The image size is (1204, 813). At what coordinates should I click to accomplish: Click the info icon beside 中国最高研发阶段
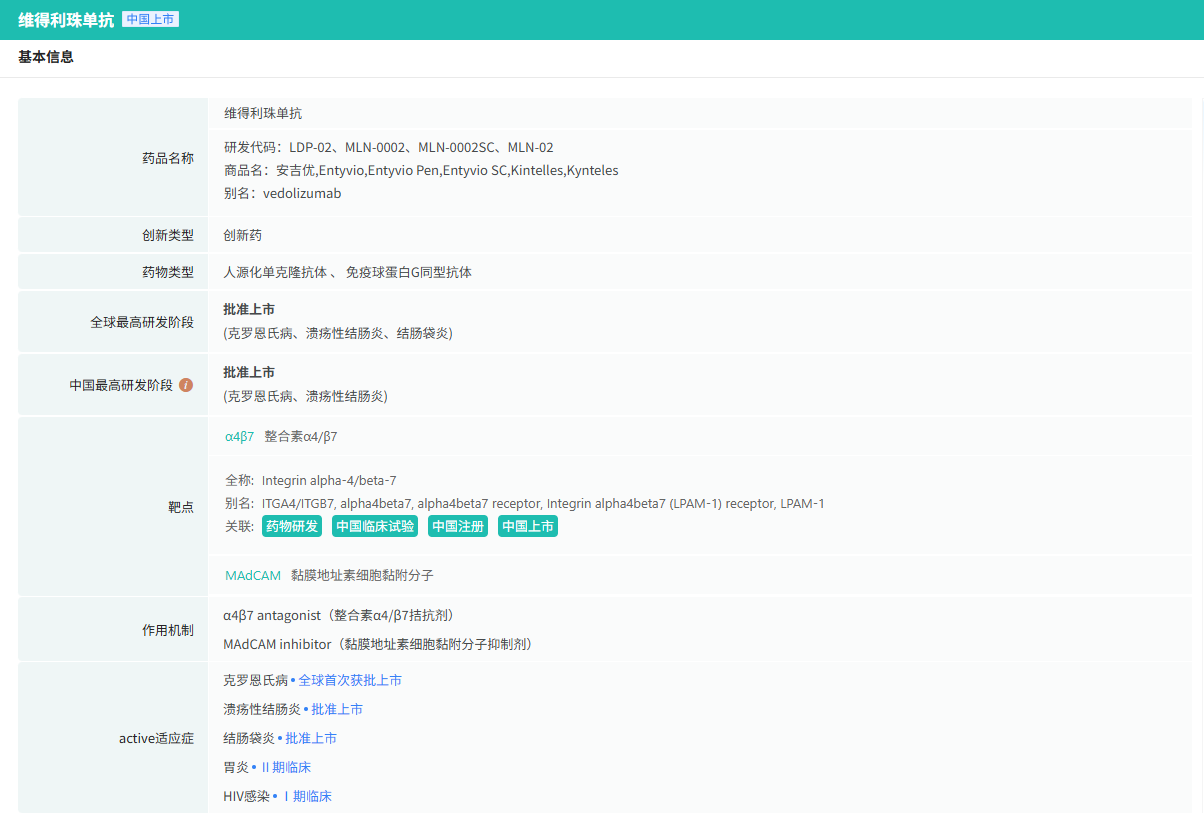pyautogui.click(x=186, y=385)
